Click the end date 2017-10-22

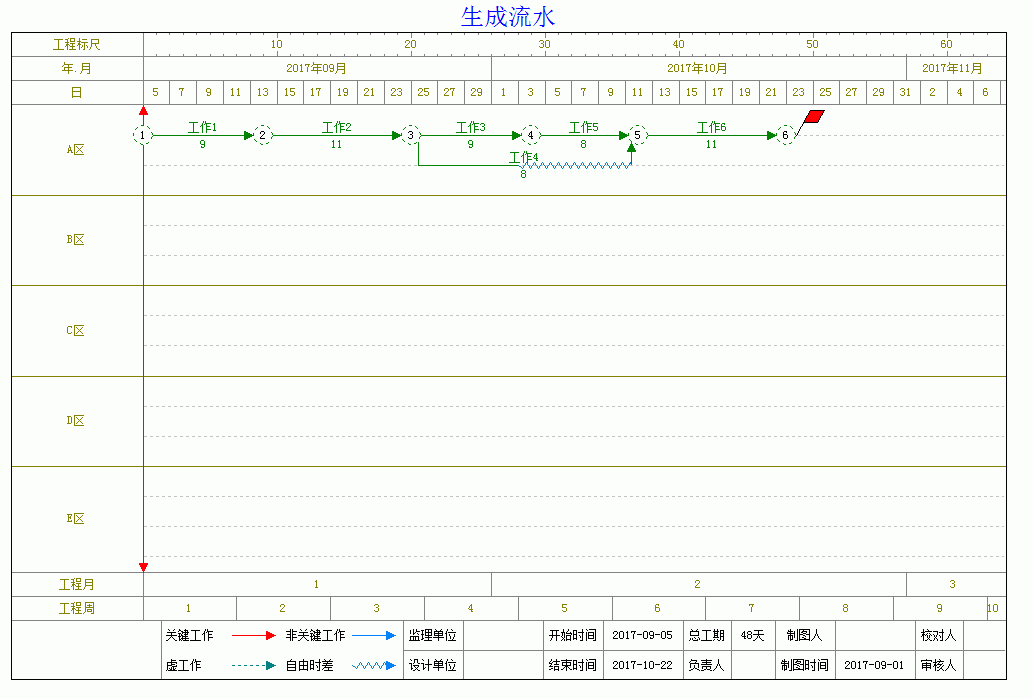tap(642, 665)
